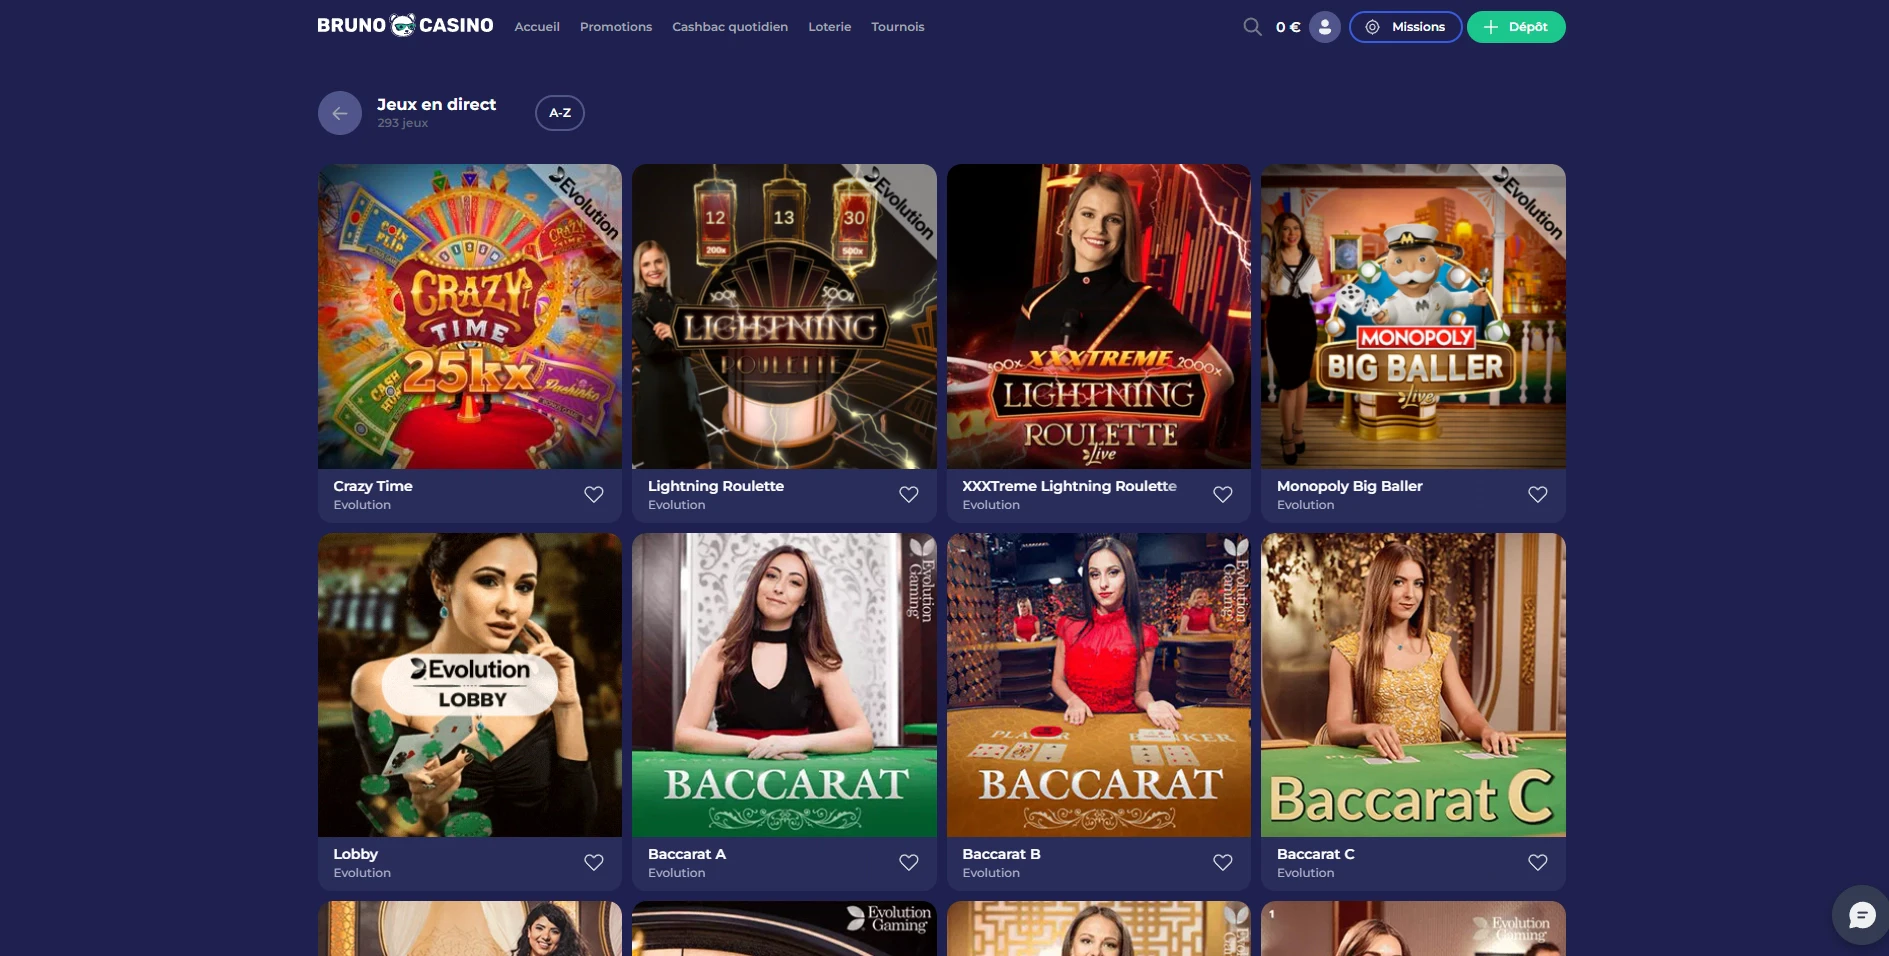Open the Evolution Lobby thumbnail

[470, 685]
